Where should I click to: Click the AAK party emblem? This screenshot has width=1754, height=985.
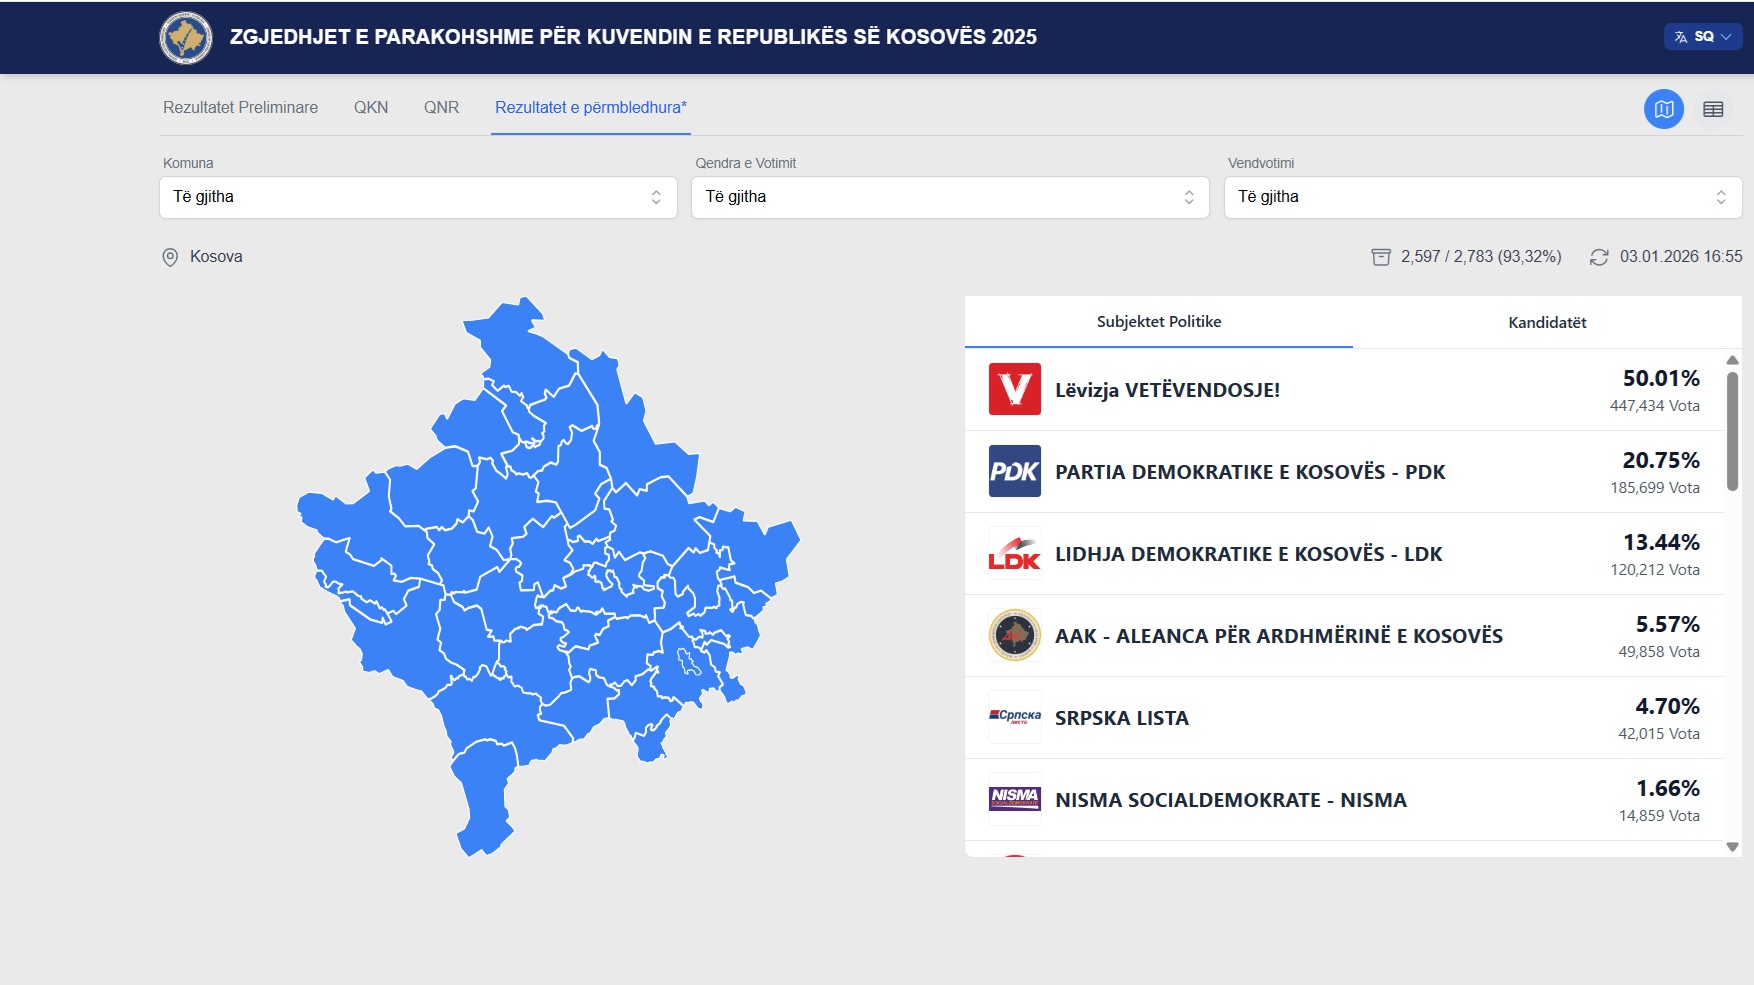pyautogui.click(x=1014, y=635)
